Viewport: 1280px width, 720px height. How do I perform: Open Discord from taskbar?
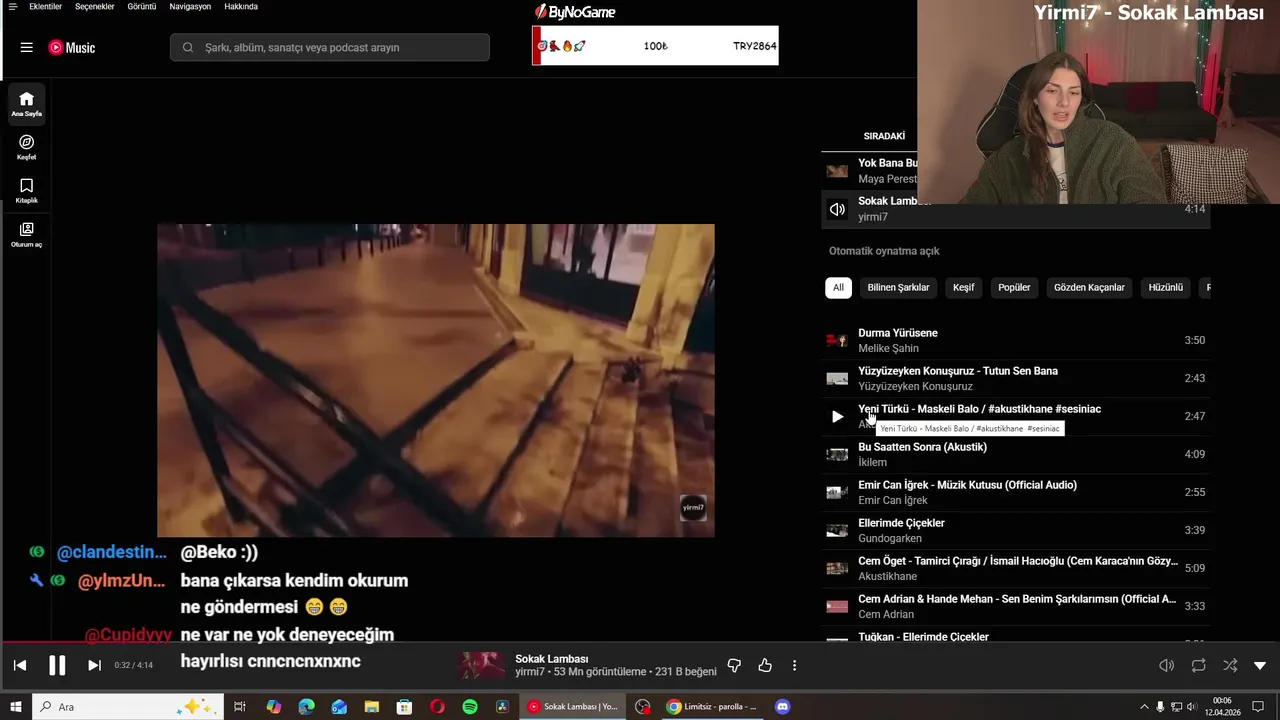783,706
